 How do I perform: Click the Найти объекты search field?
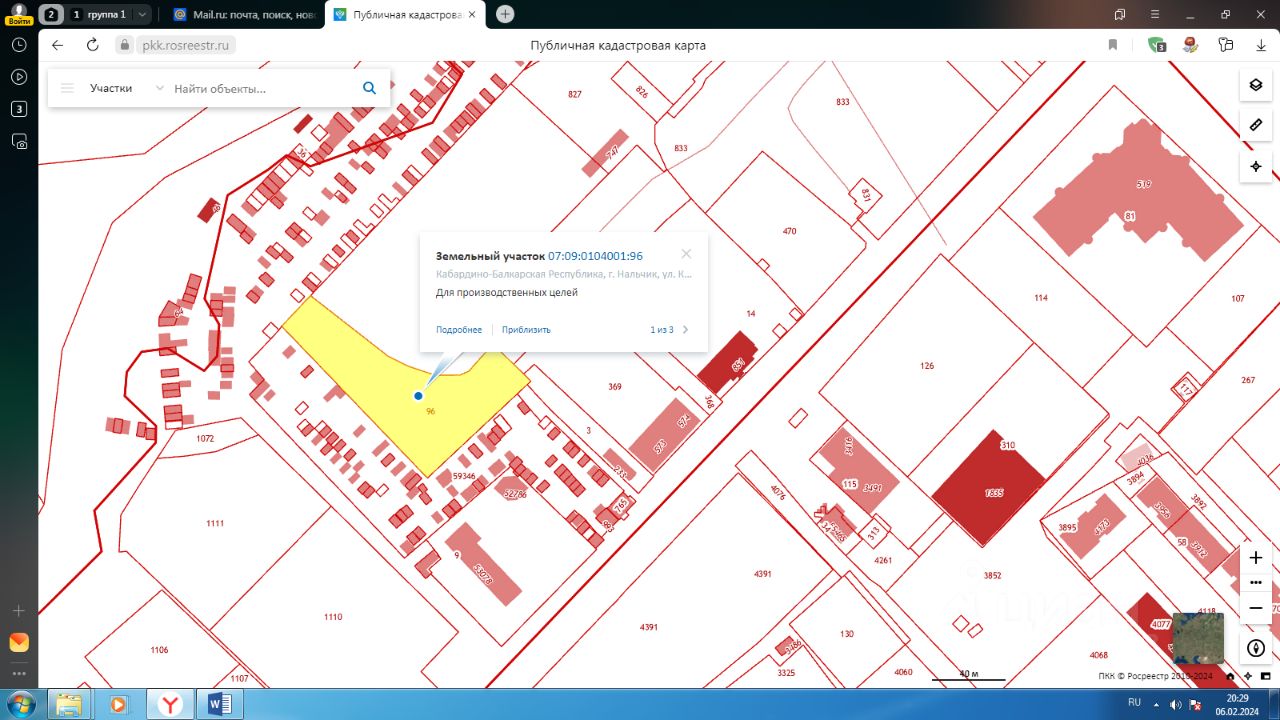(x=260, y=88)
